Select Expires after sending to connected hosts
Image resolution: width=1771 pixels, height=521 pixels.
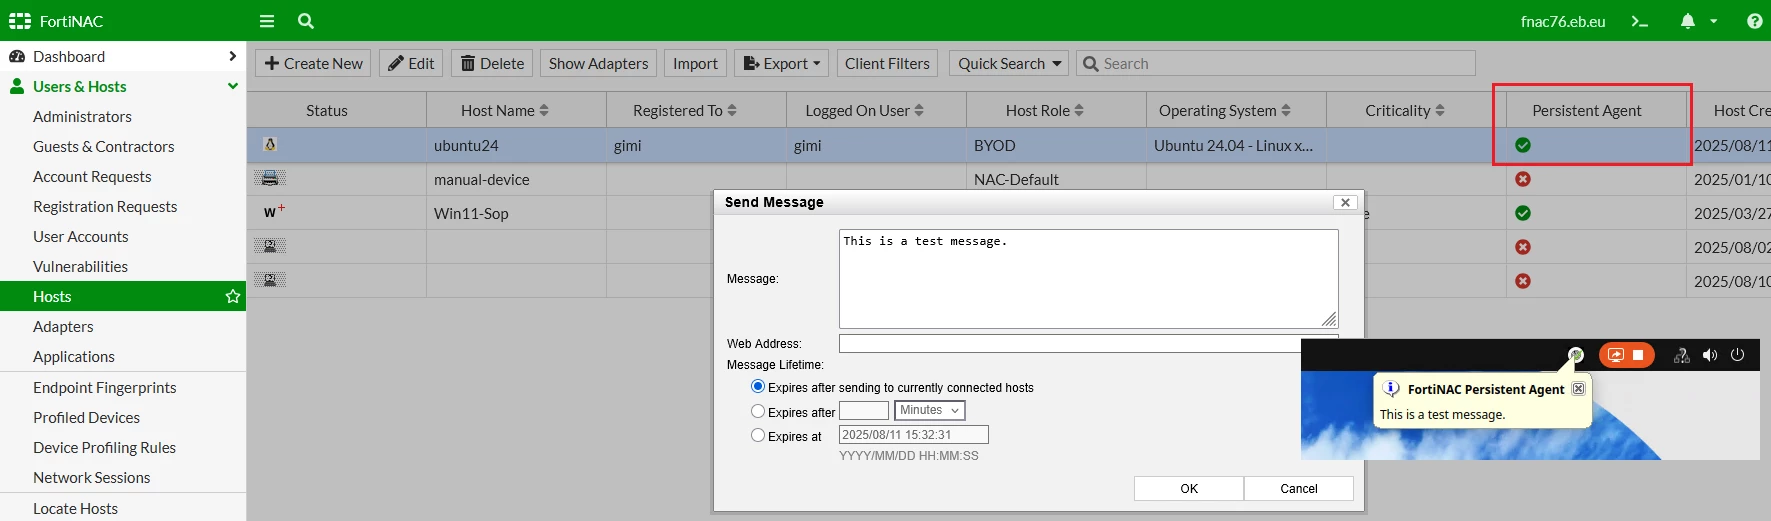tap(758, 387)
